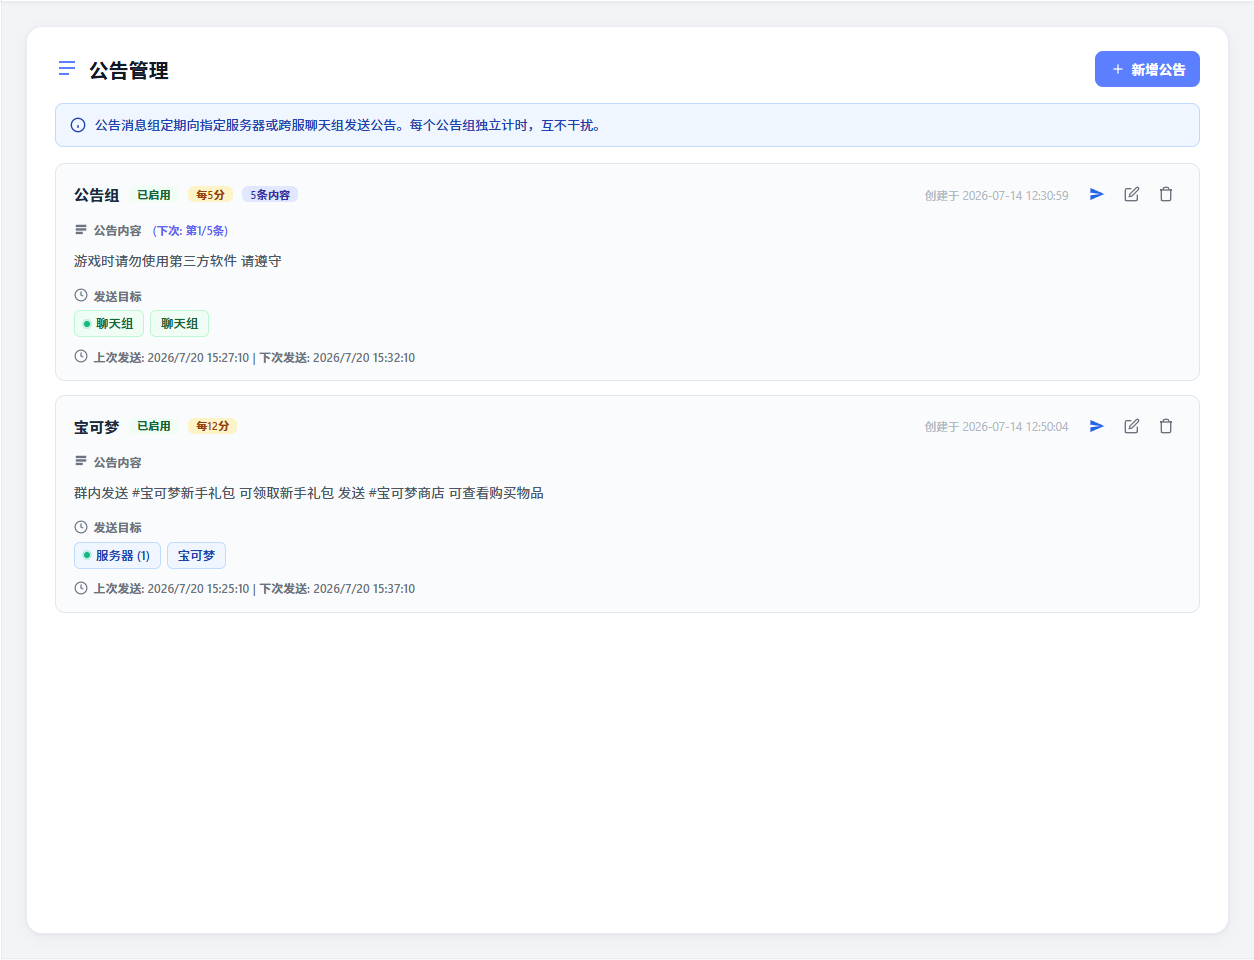Select the first 聊天组 tag with green dot
The height and width of the screenshot is (960, 1254).
point(109,324)
